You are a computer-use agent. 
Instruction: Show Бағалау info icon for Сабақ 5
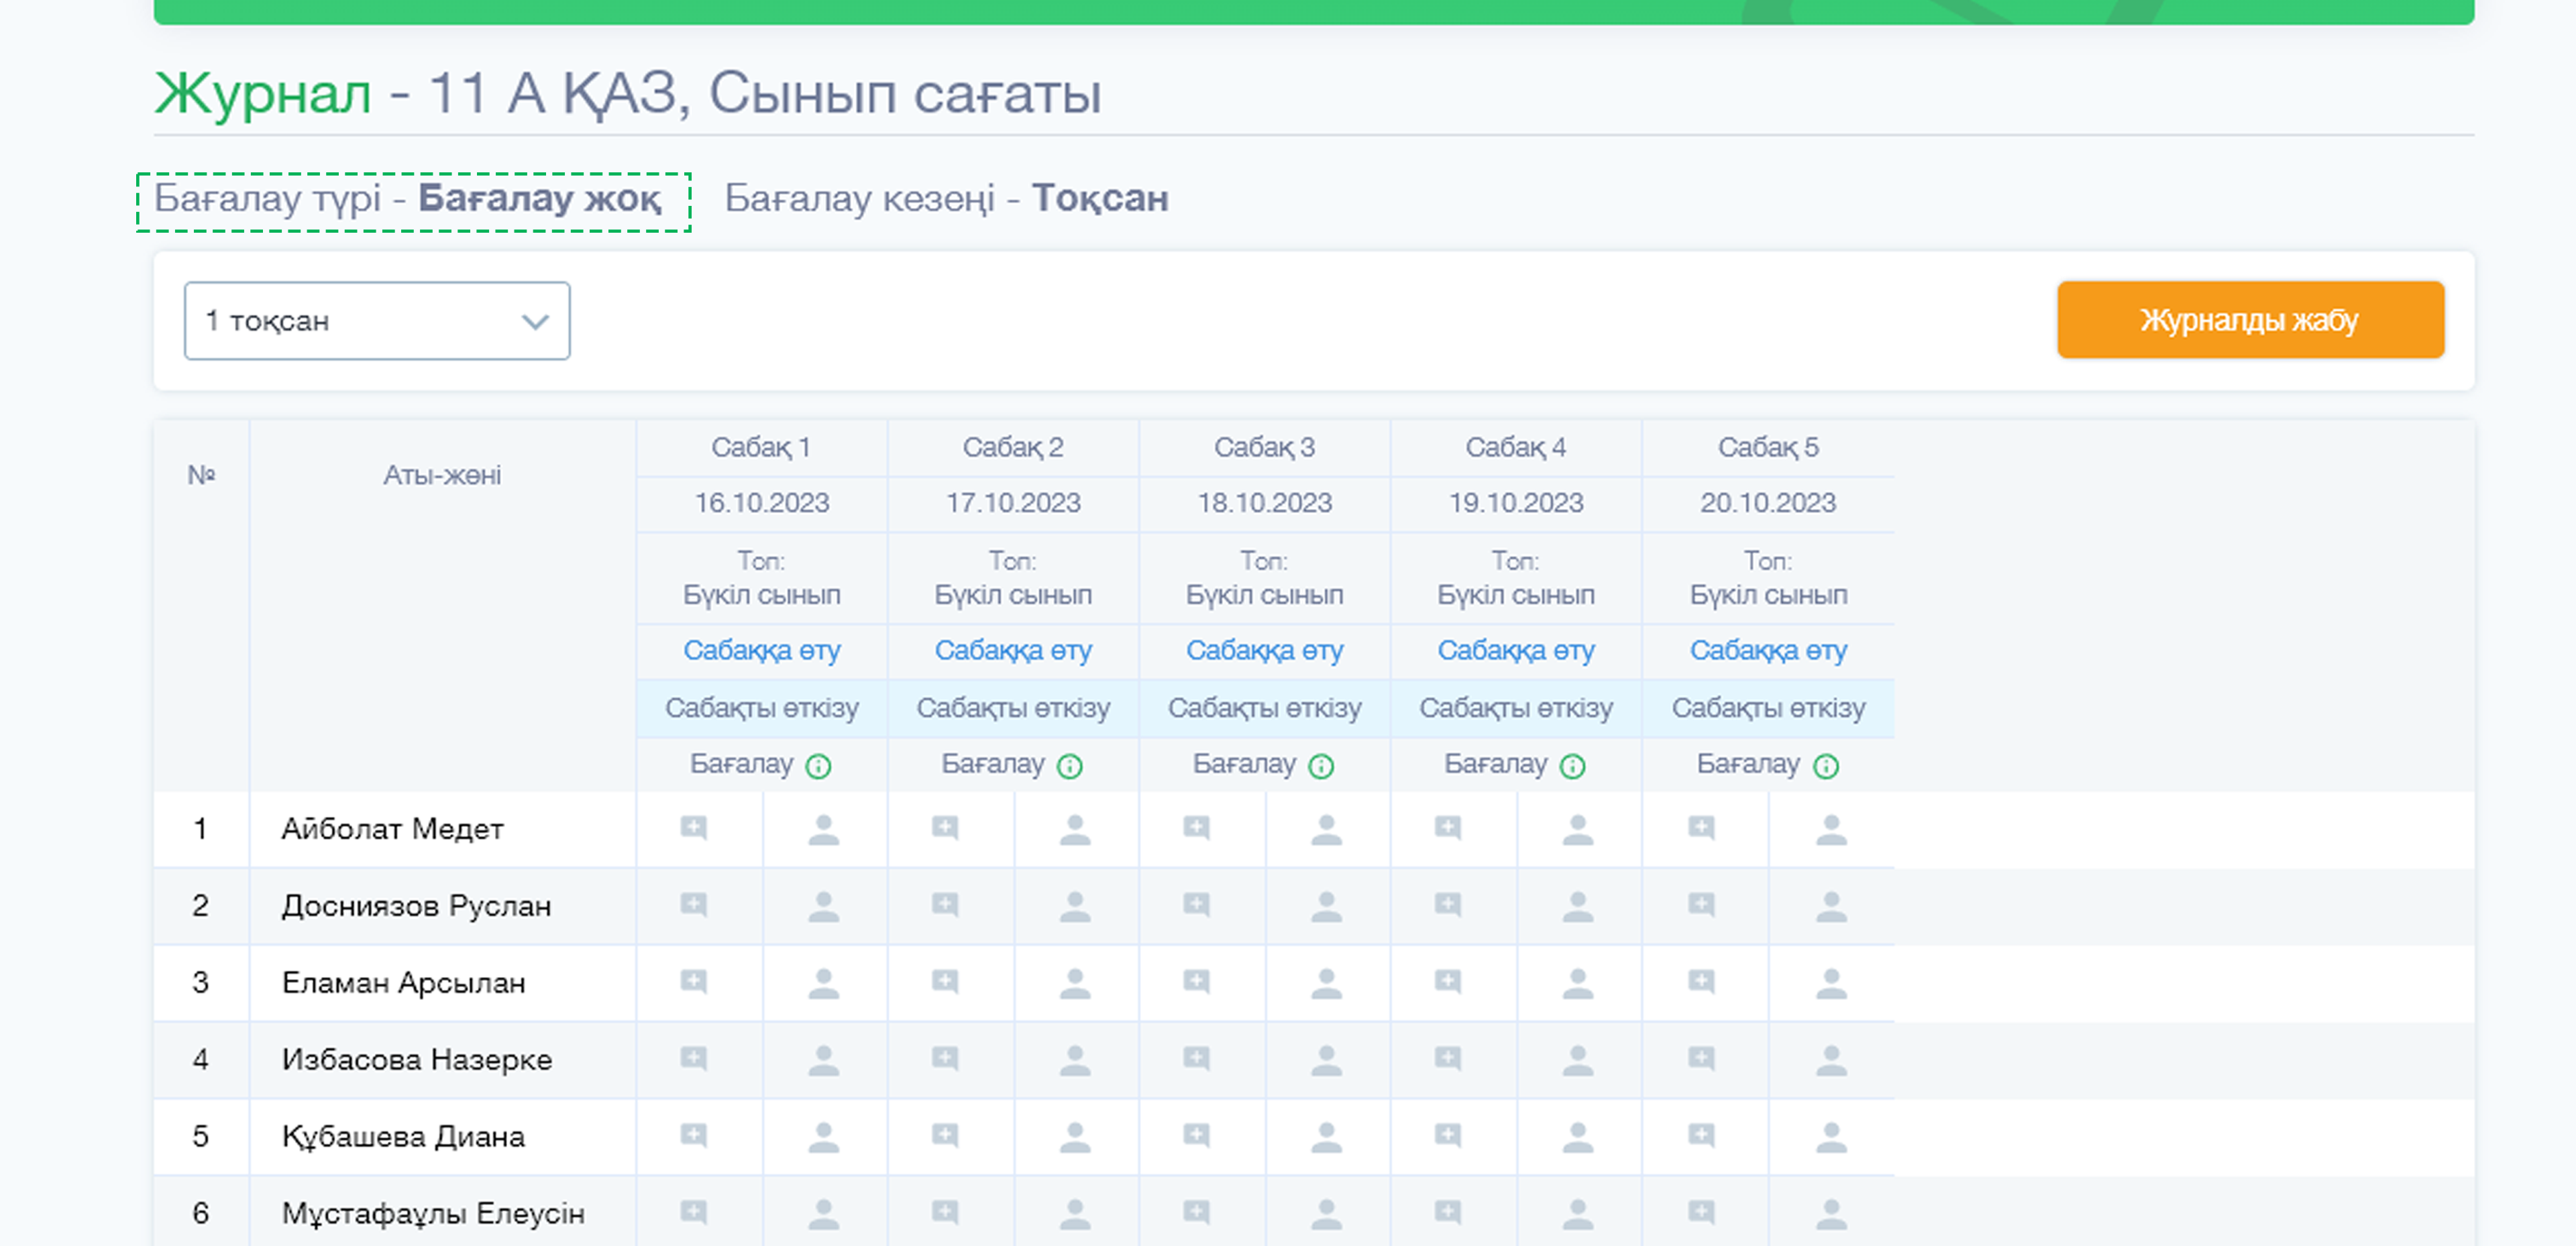click(x=1826, y=766)
